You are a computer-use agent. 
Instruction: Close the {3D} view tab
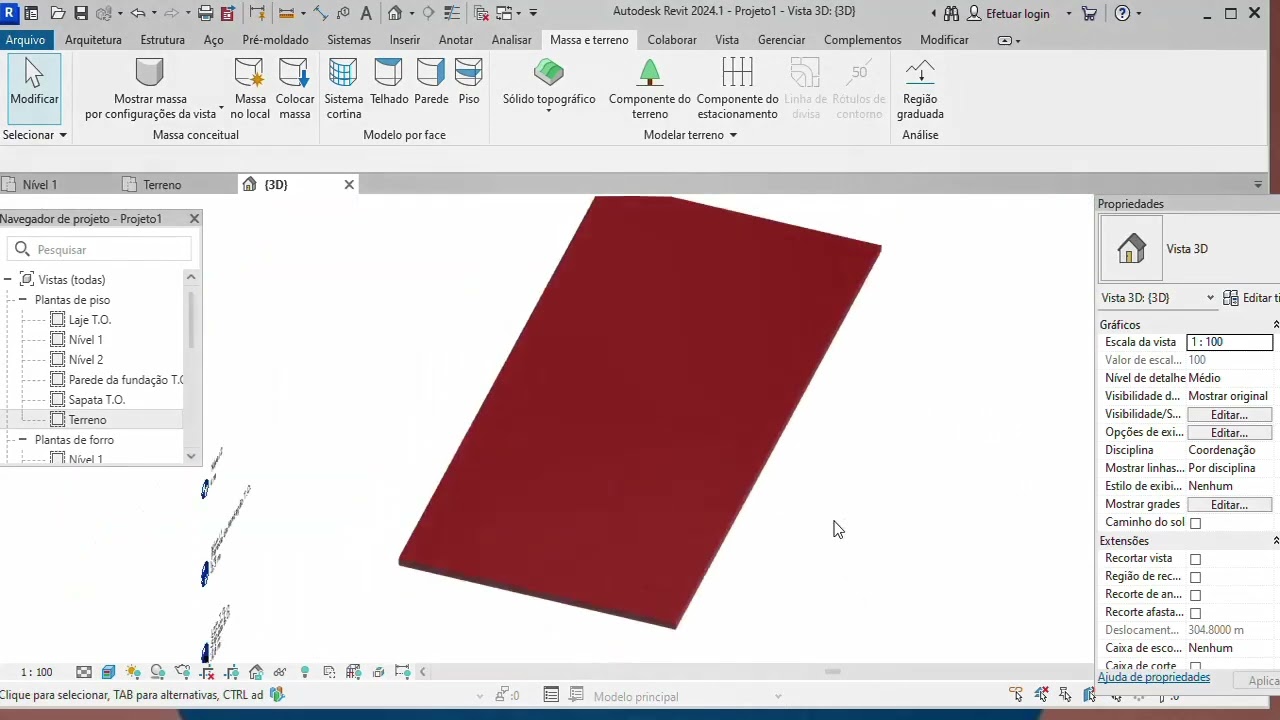[349, 185]
